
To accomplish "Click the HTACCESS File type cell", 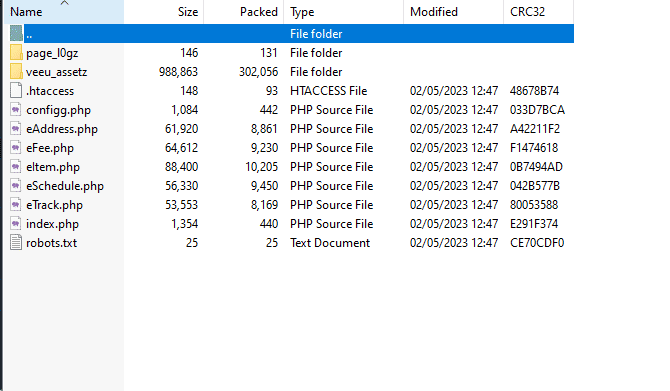I will tap(329, 91).
